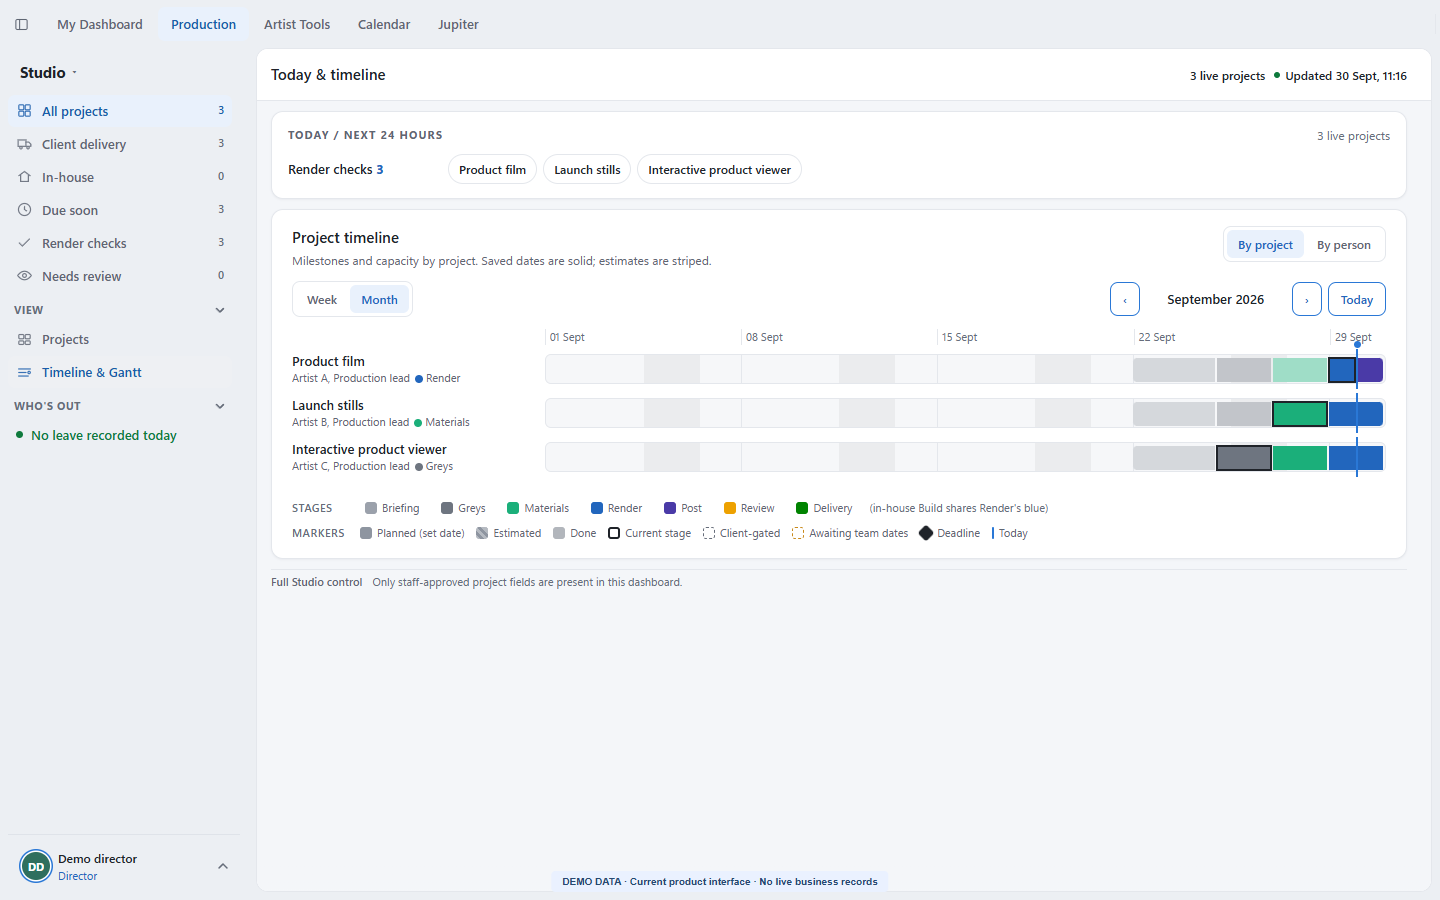Select Render checks filter in sidebar
The image size is (1440, 900).
click(122, 243)
